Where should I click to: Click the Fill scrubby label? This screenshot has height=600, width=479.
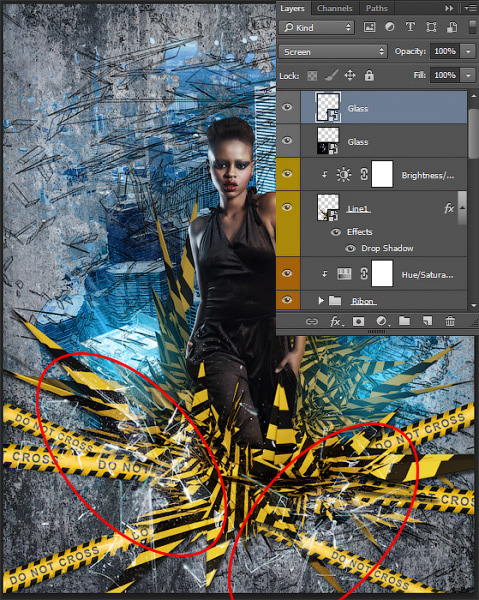(419, 75)
